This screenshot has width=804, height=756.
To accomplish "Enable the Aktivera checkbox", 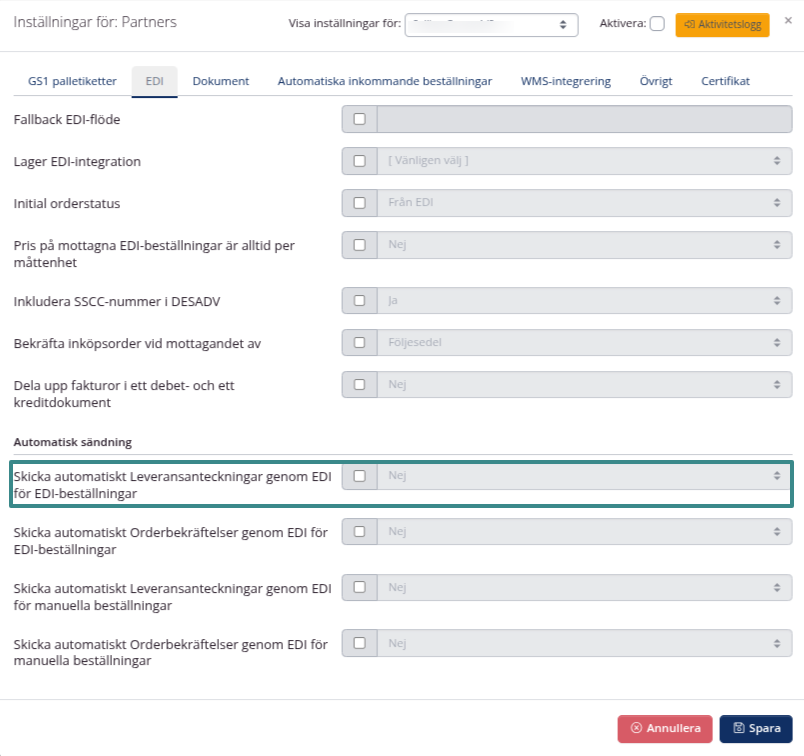I will click(657, 24).
